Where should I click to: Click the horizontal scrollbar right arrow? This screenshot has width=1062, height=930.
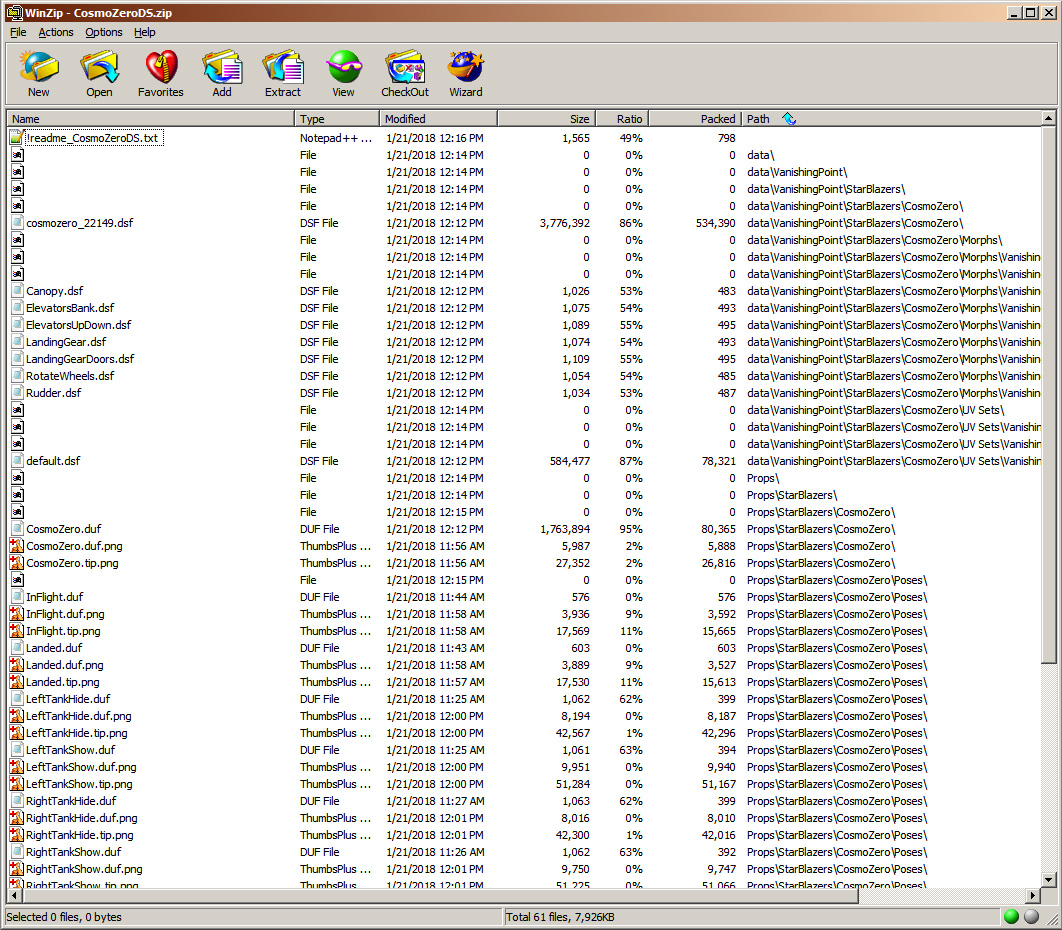[1034, 895]
